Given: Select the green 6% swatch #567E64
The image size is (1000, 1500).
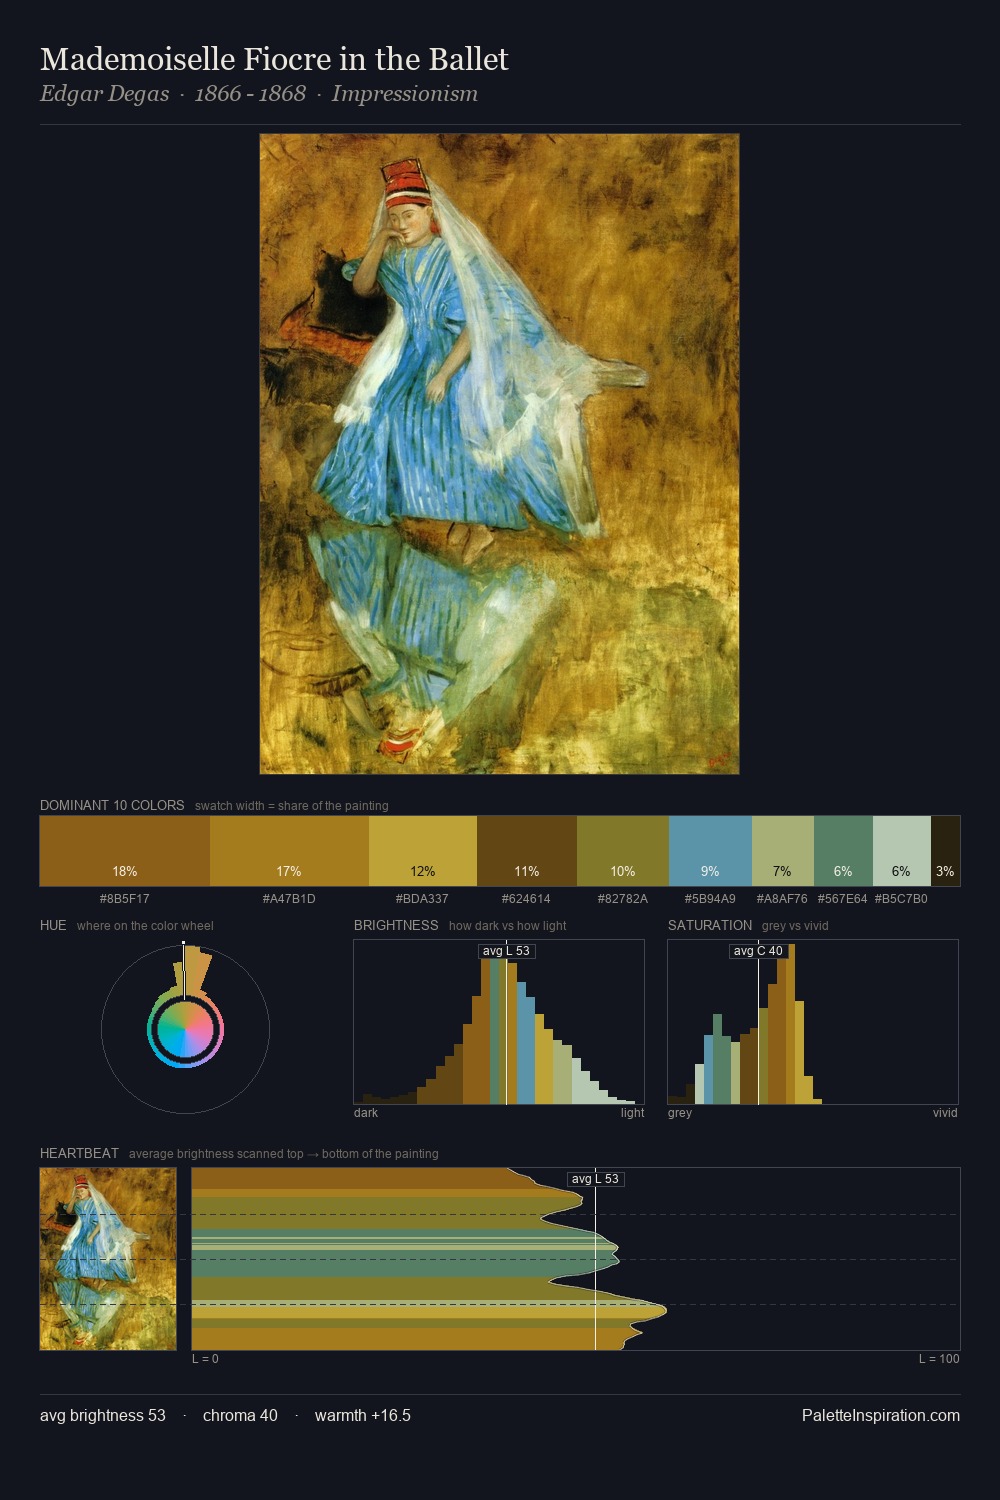Looking at the screenshot, I should (x=843, y=851).
